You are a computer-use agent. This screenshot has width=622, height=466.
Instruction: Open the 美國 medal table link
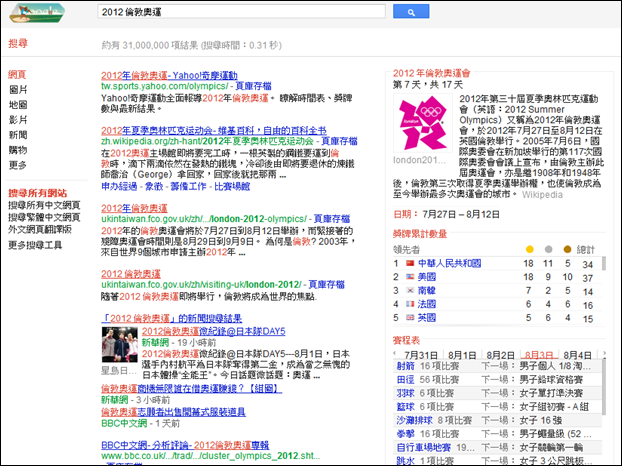pyautogui.click(x=427, y=277)
